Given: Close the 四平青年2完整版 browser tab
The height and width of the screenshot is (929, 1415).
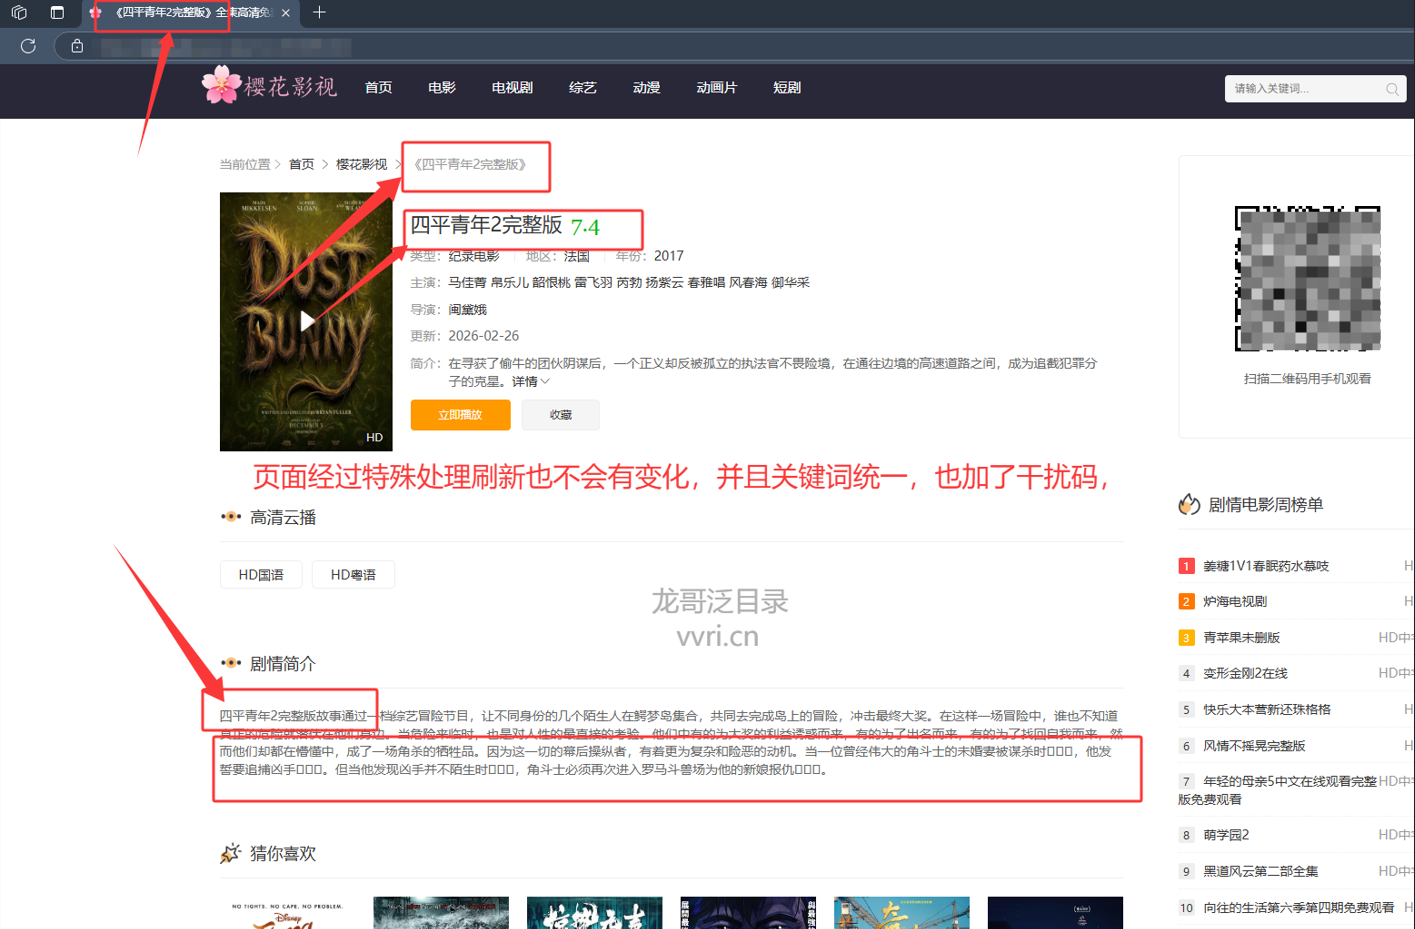Looking at the screenshot, I should (x=286, y=13).
